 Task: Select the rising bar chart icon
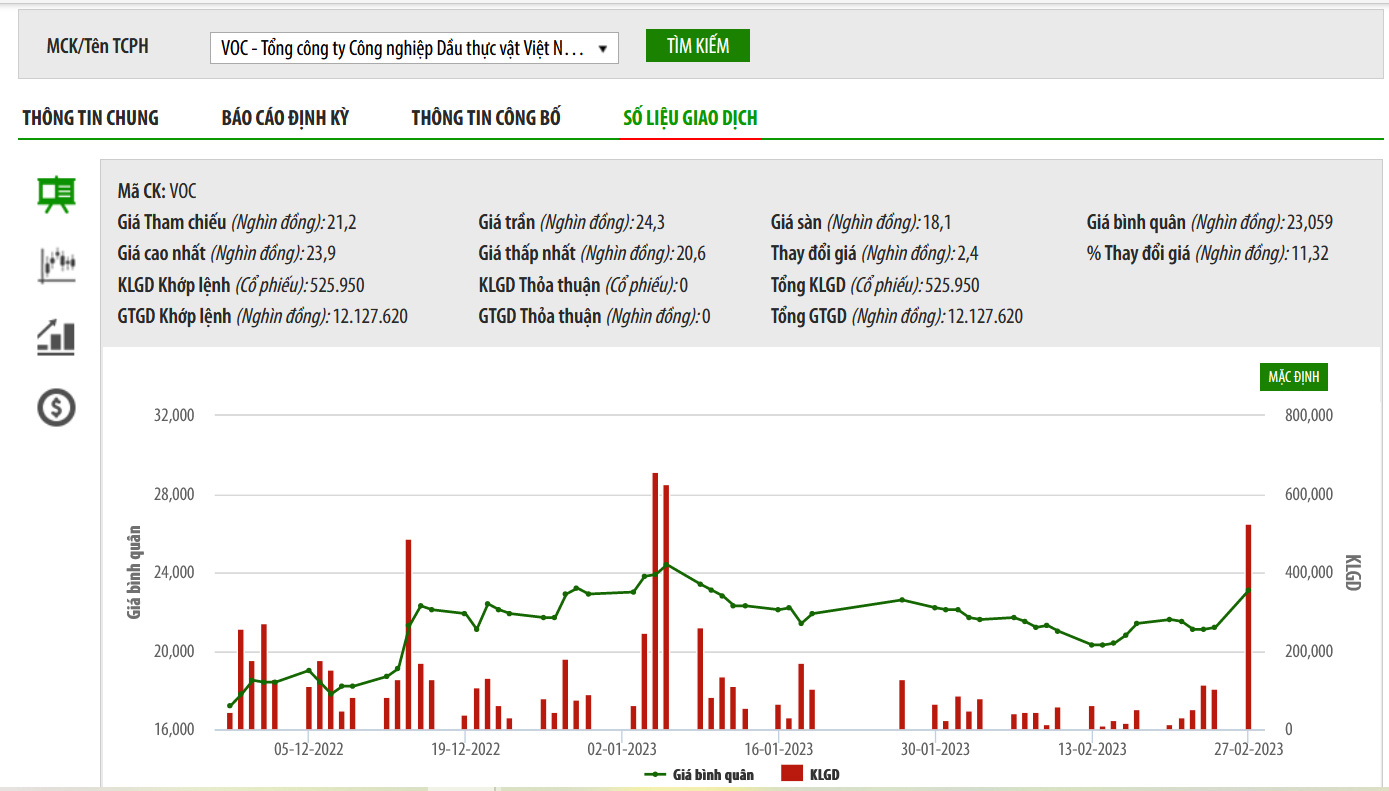pyautogui.click(x=57, y=336)
